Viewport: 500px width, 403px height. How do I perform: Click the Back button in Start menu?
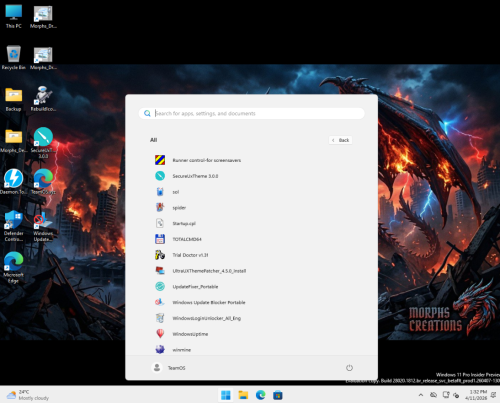coord(341,140)
